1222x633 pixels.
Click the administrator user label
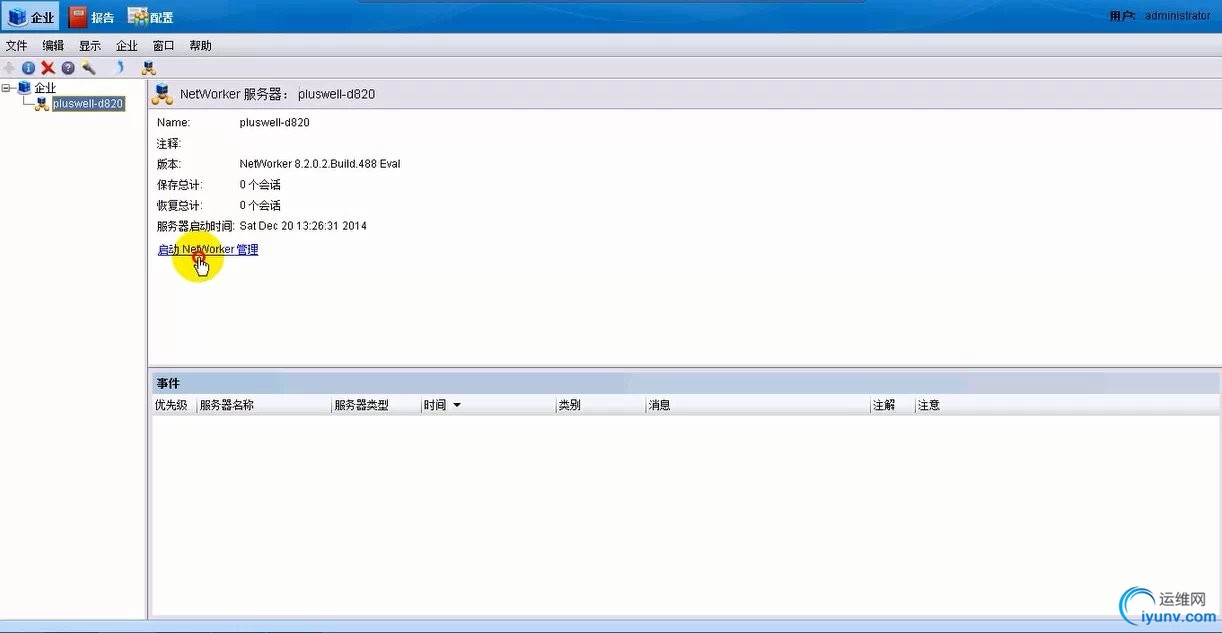(1177, 16)
